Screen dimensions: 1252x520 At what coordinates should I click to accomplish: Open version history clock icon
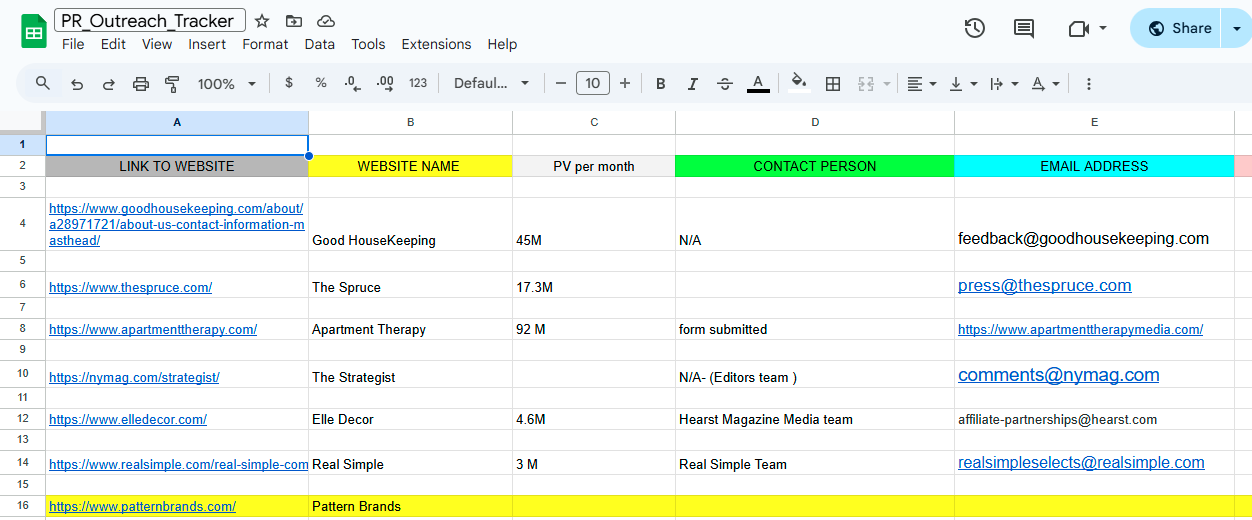(975, 28)
